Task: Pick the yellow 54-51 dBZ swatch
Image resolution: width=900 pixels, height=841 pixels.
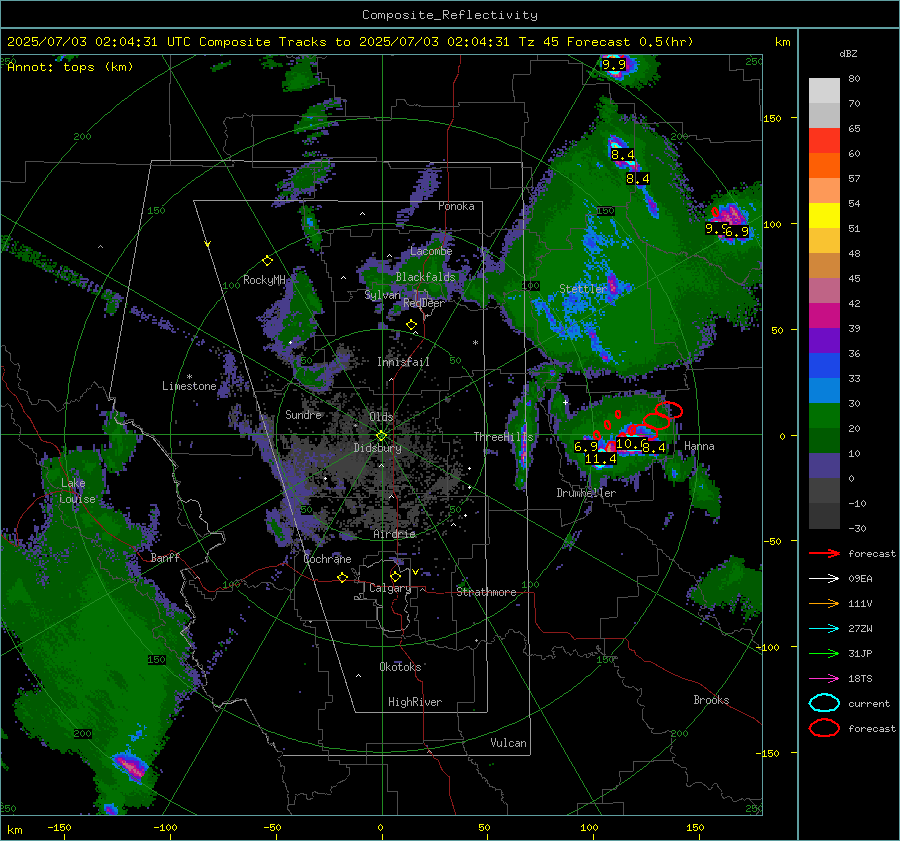Action: (824, 216)
